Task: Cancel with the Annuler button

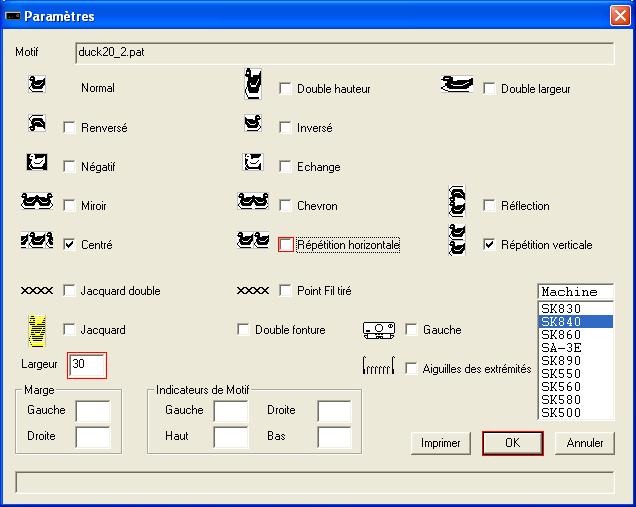Action: (585, 443)
